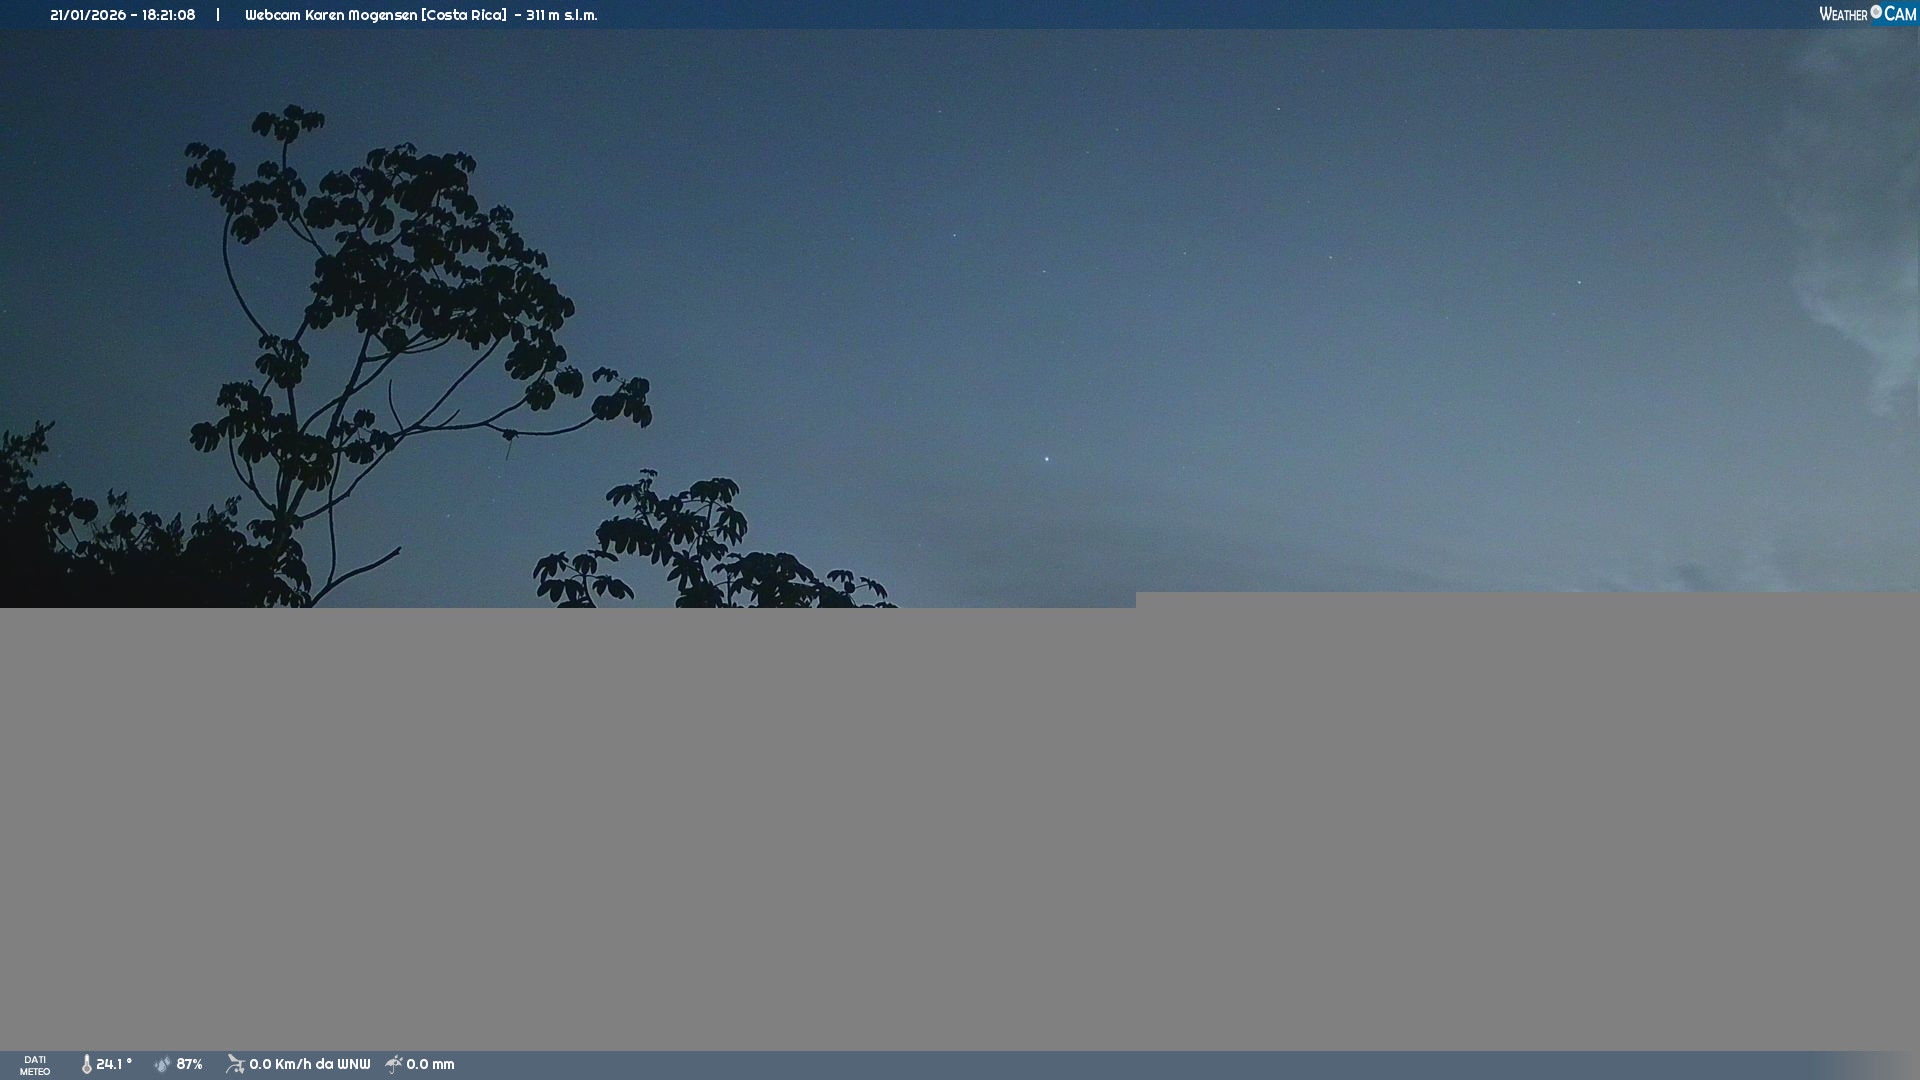The width and height of the screenshot is (1920, 1080).
Task: Click the DATI METEO label
Action: [x=35, y=1066]
